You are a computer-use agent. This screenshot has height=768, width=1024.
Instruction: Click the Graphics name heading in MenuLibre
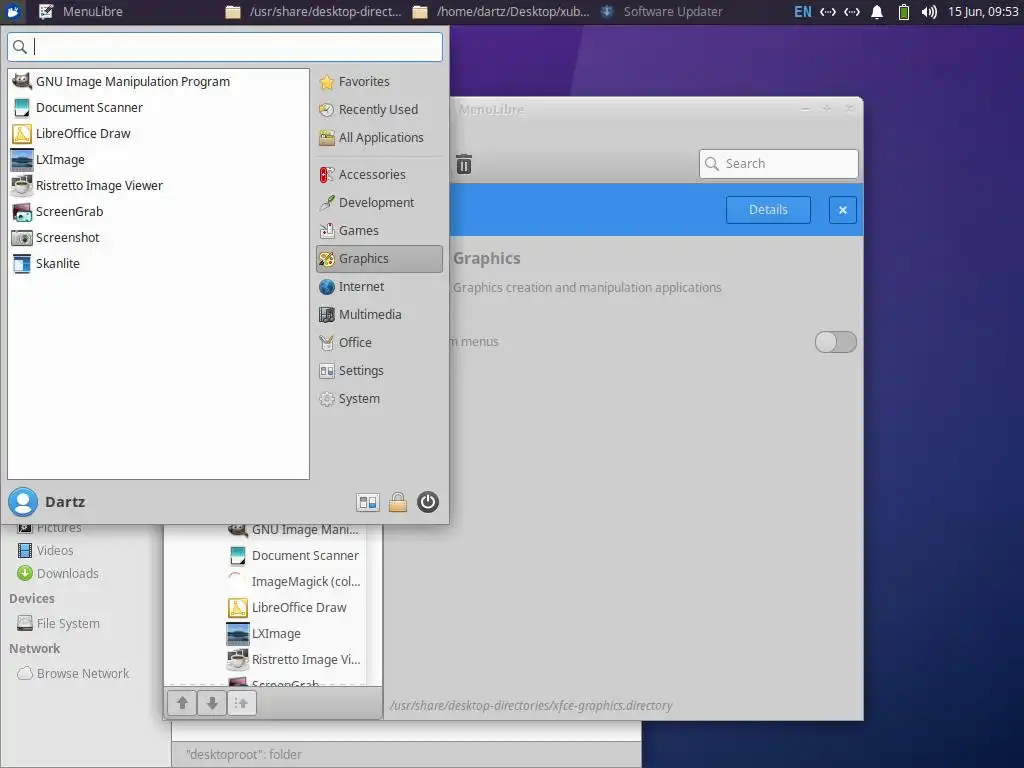click(487, 259)
